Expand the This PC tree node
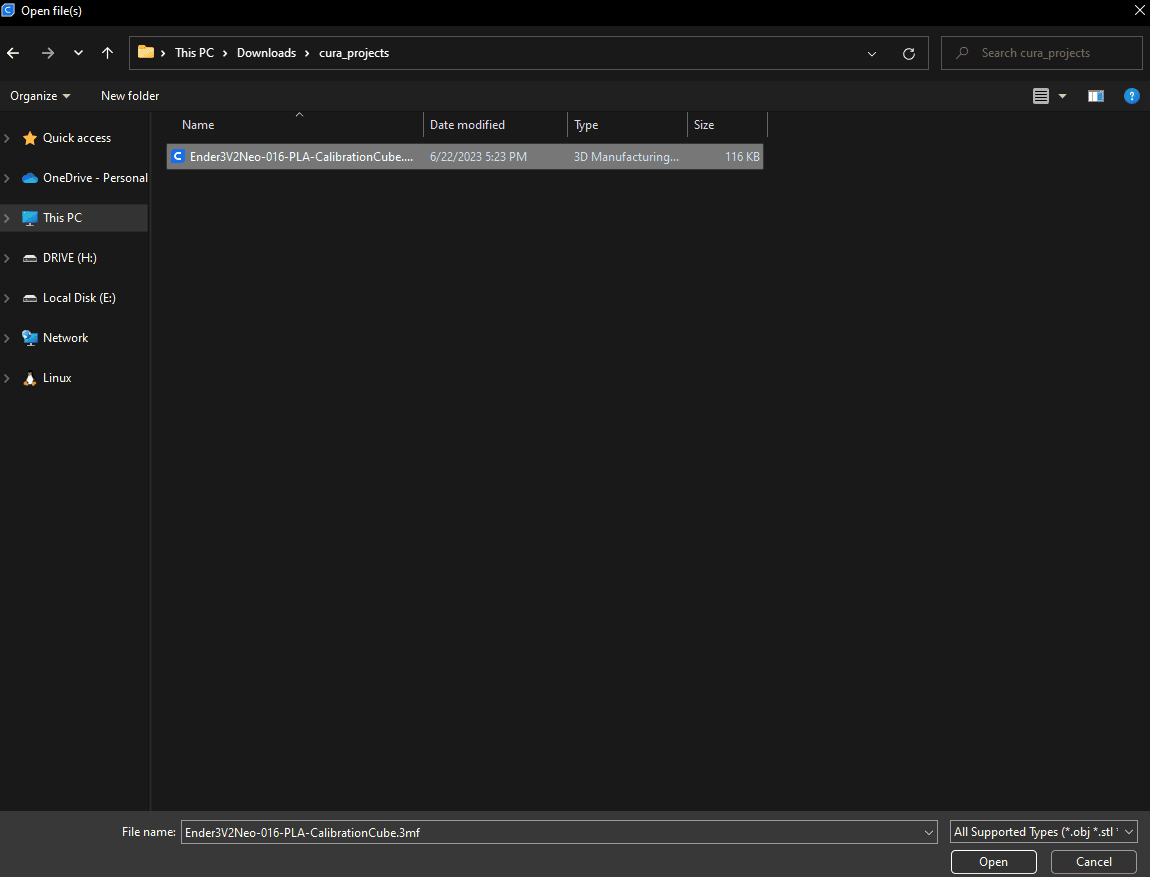 click(x=7, y=218)
